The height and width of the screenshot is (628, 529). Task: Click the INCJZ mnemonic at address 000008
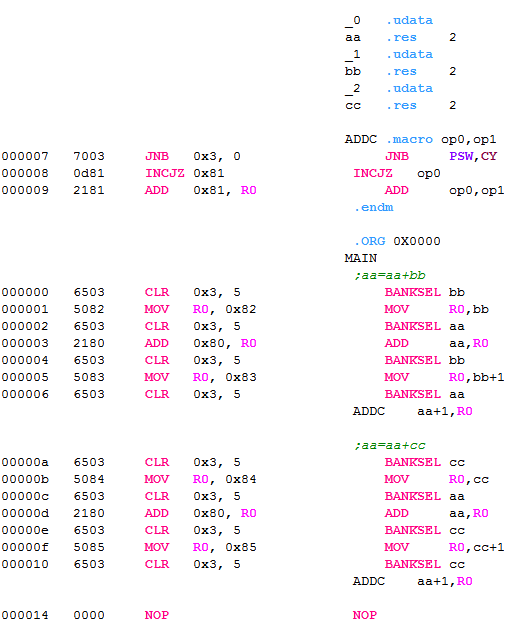tap(165, 173)
